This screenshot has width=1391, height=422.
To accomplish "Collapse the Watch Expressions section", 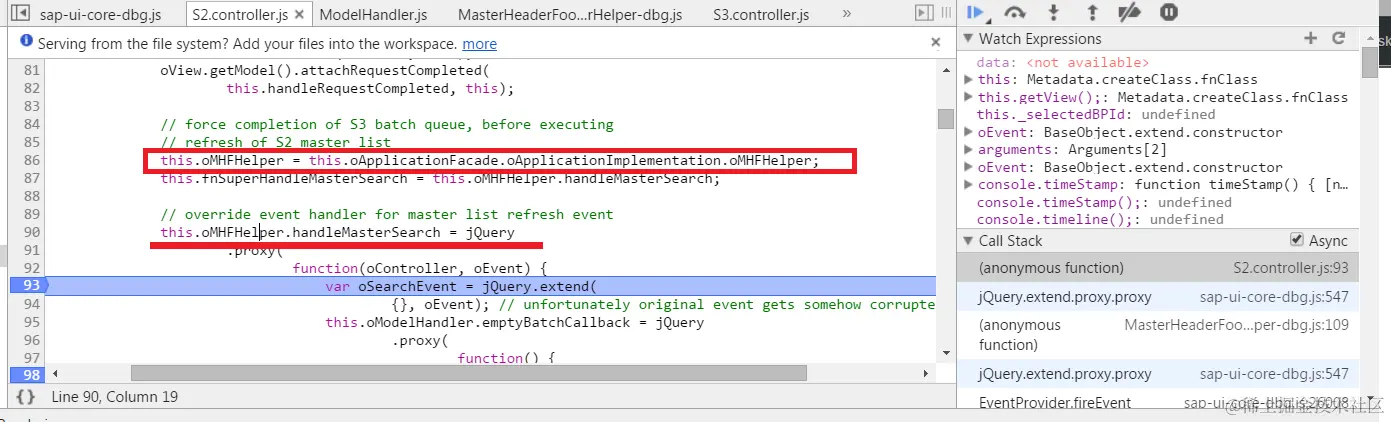I will click(967, 39).
